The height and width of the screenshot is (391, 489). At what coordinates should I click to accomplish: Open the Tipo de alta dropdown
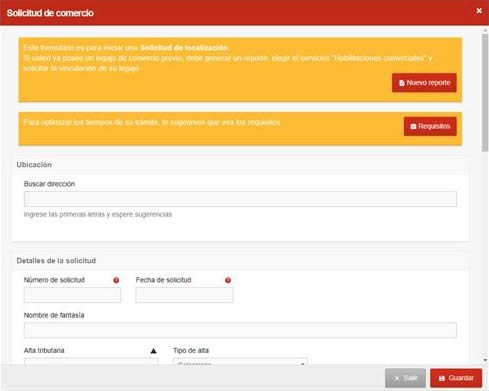coord(240,362)
